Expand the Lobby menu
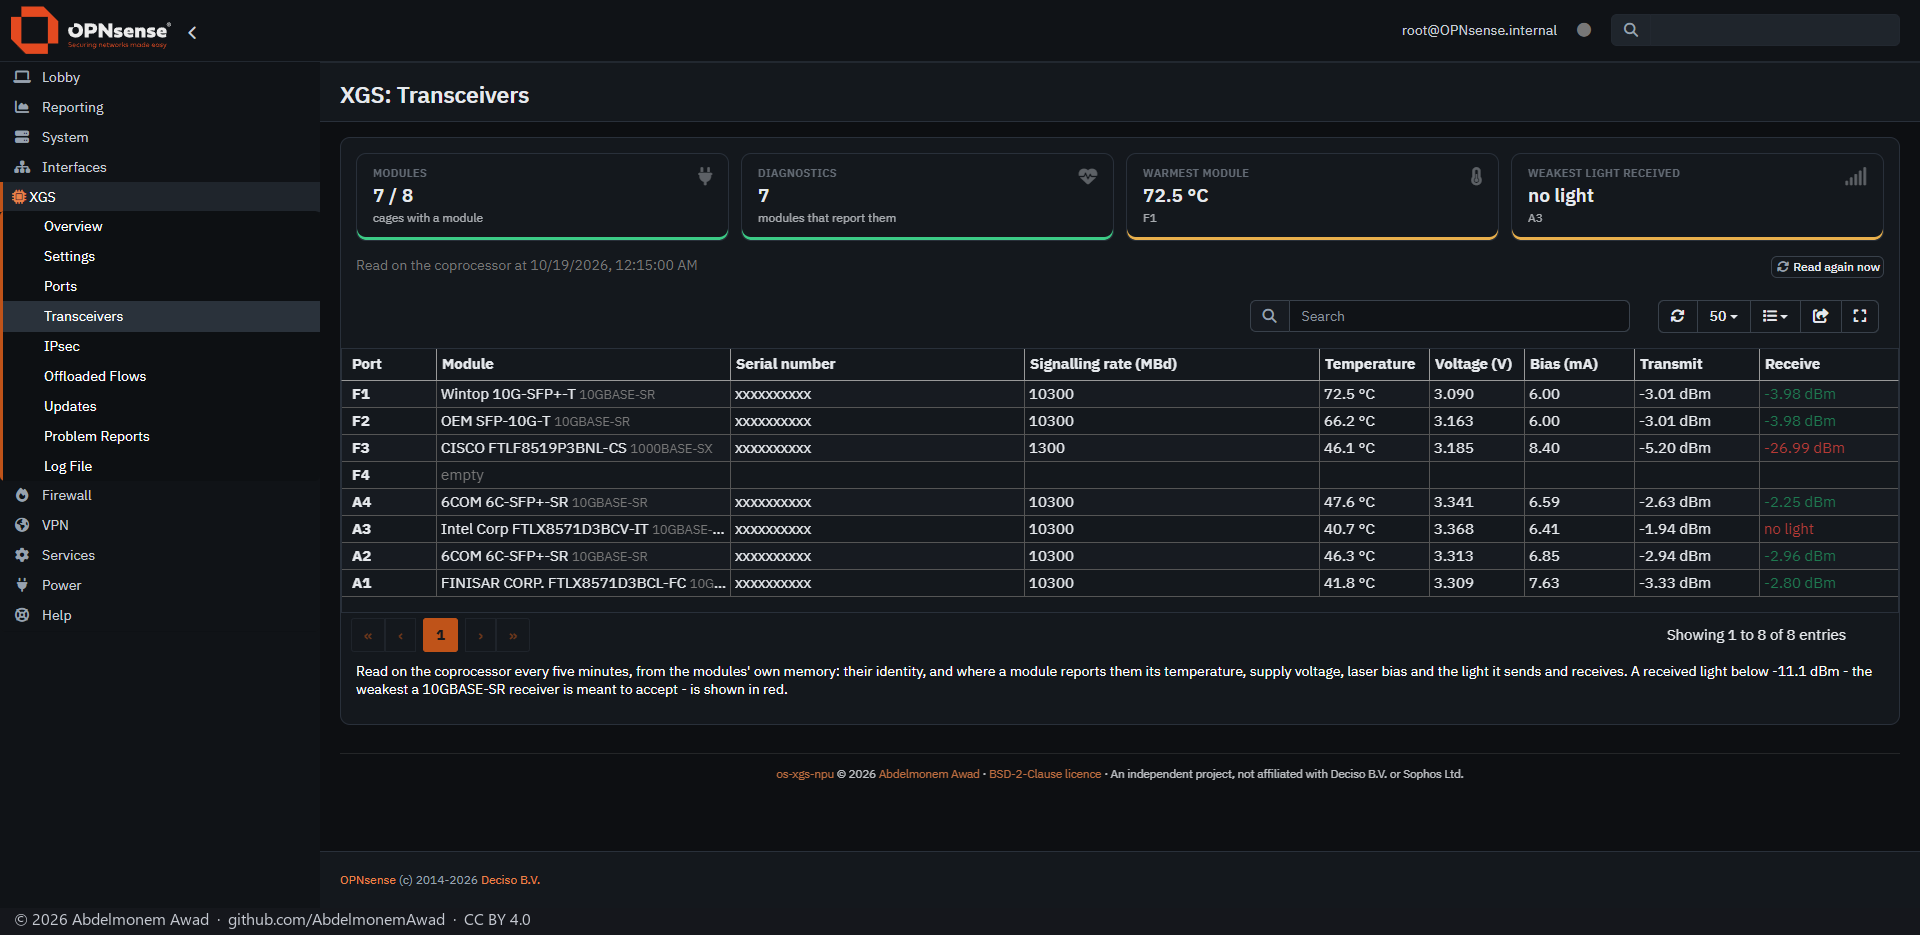This screenshot has width=1920, height=935. (x=160, y=77)
